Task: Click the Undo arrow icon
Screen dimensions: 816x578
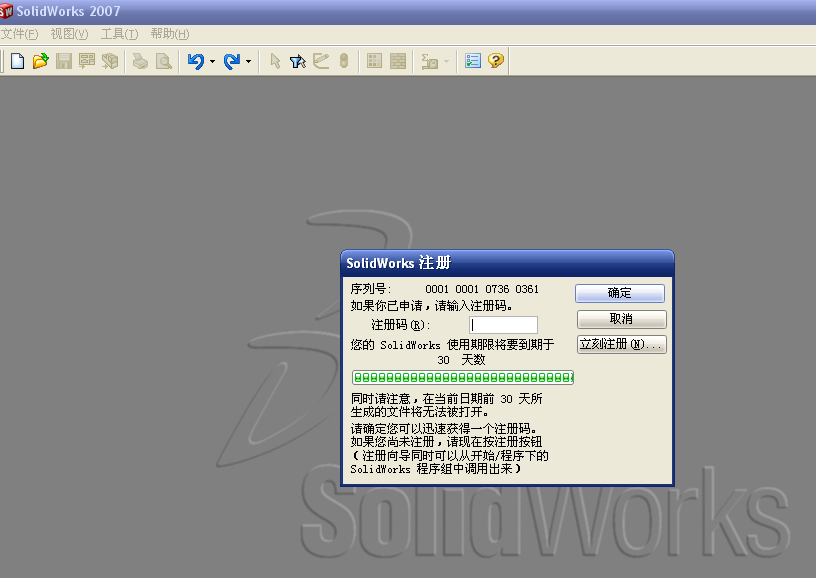Action: click(196, 61)
